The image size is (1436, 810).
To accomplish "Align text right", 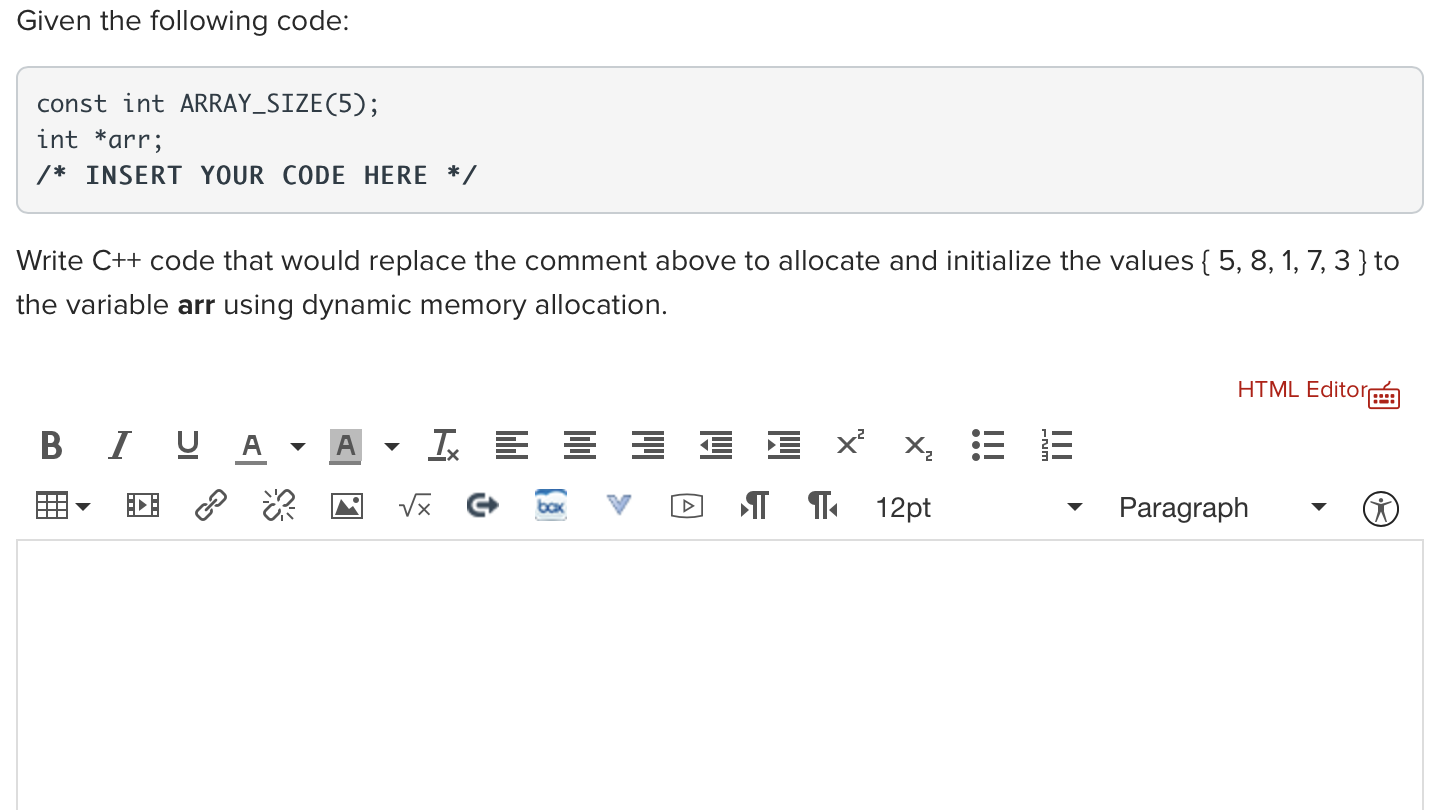I will coord(648,445).
